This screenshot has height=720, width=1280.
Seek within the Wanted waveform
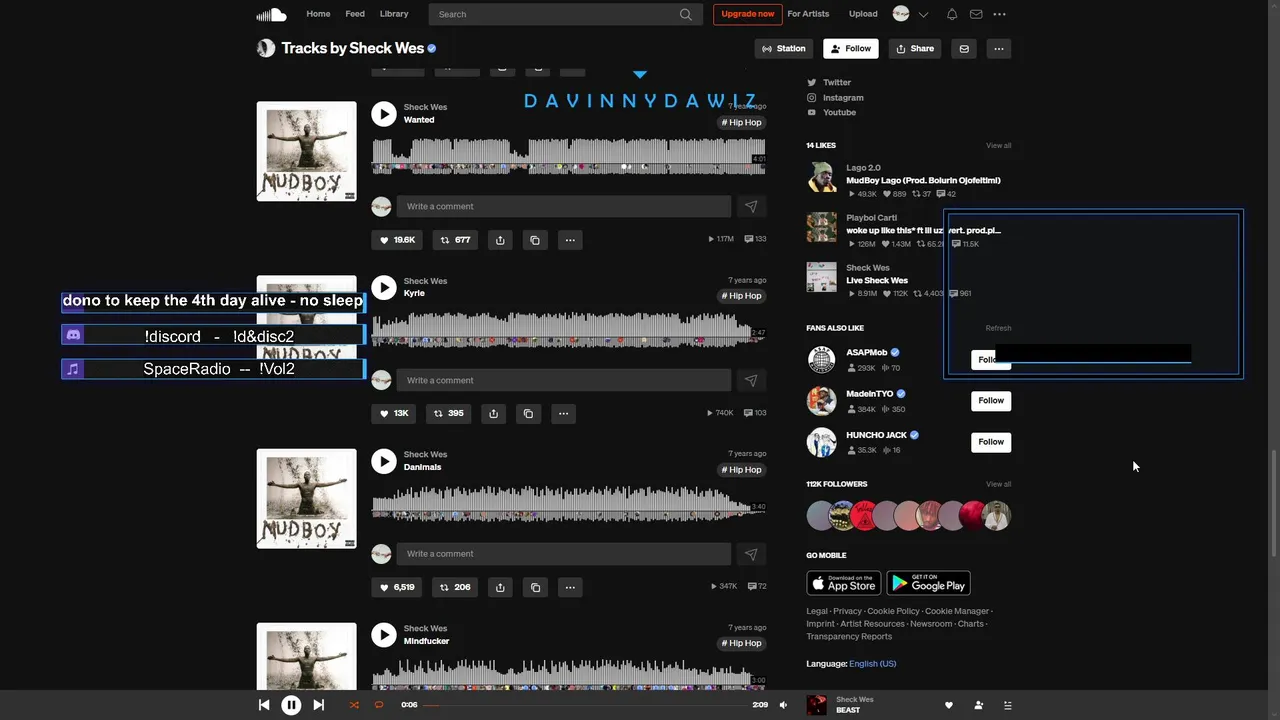(x=568, y=157)
